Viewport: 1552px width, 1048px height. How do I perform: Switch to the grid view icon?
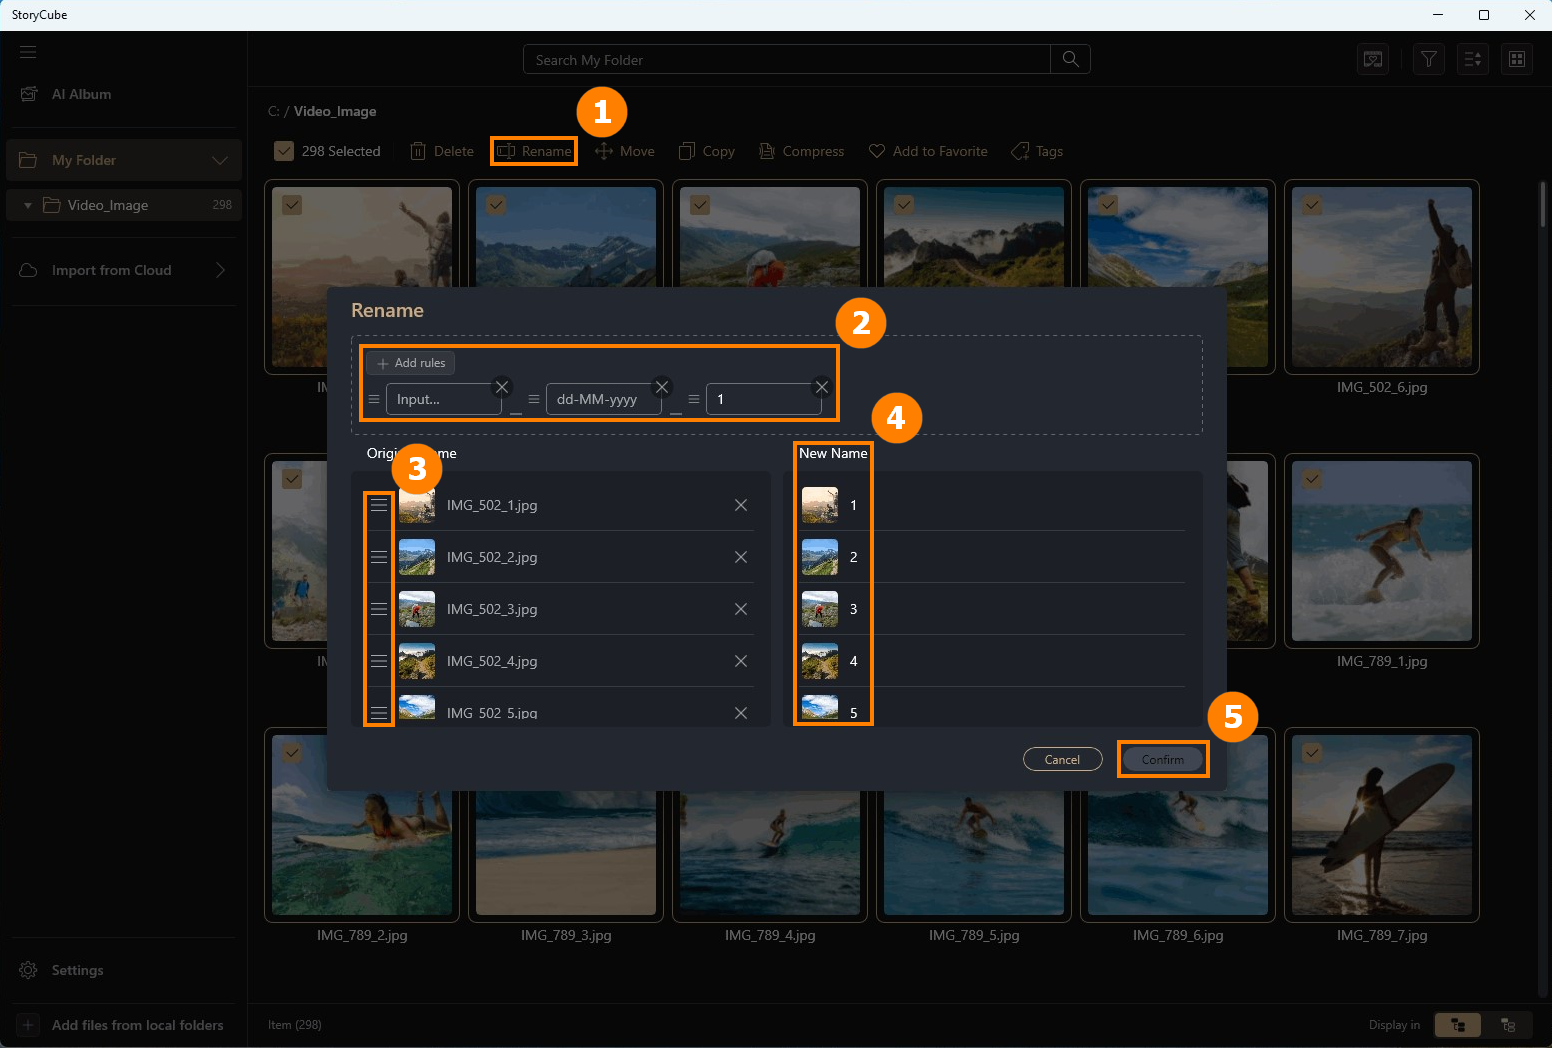pyautogui.click(x=1517, y=59)
